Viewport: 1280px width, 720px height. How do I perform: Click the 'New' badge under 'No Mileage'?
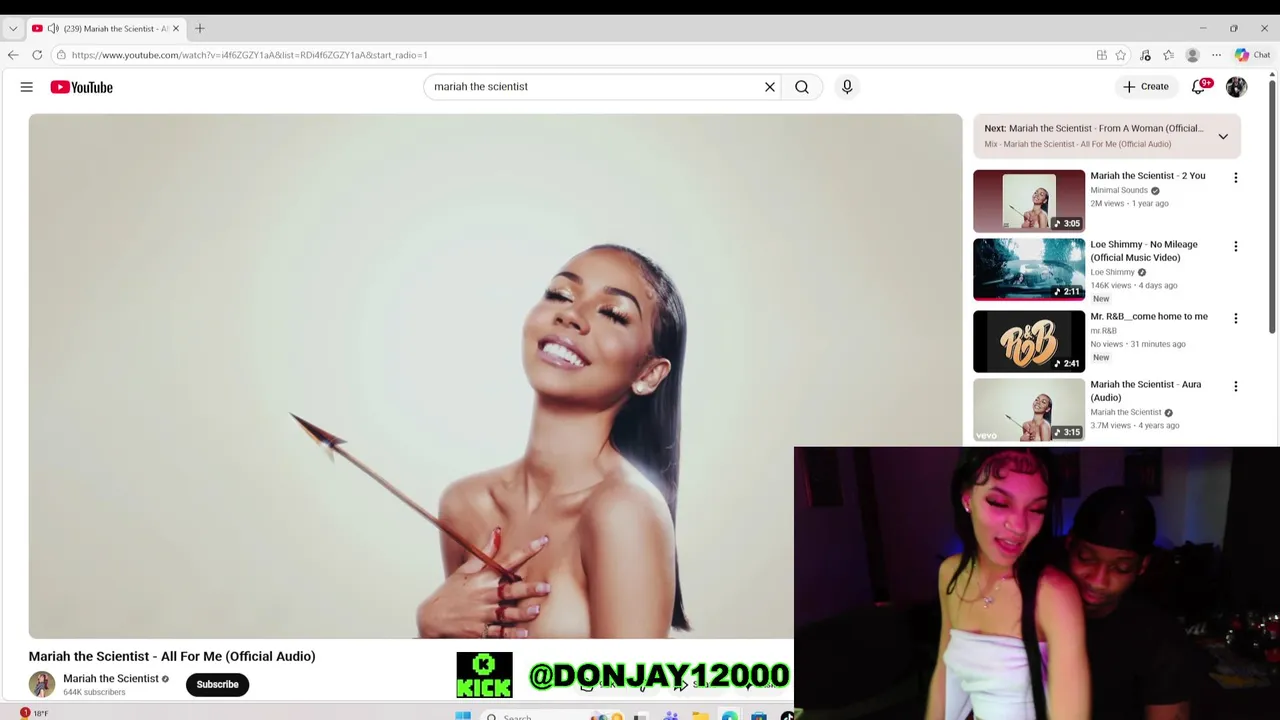click(x=1101, y=299)
